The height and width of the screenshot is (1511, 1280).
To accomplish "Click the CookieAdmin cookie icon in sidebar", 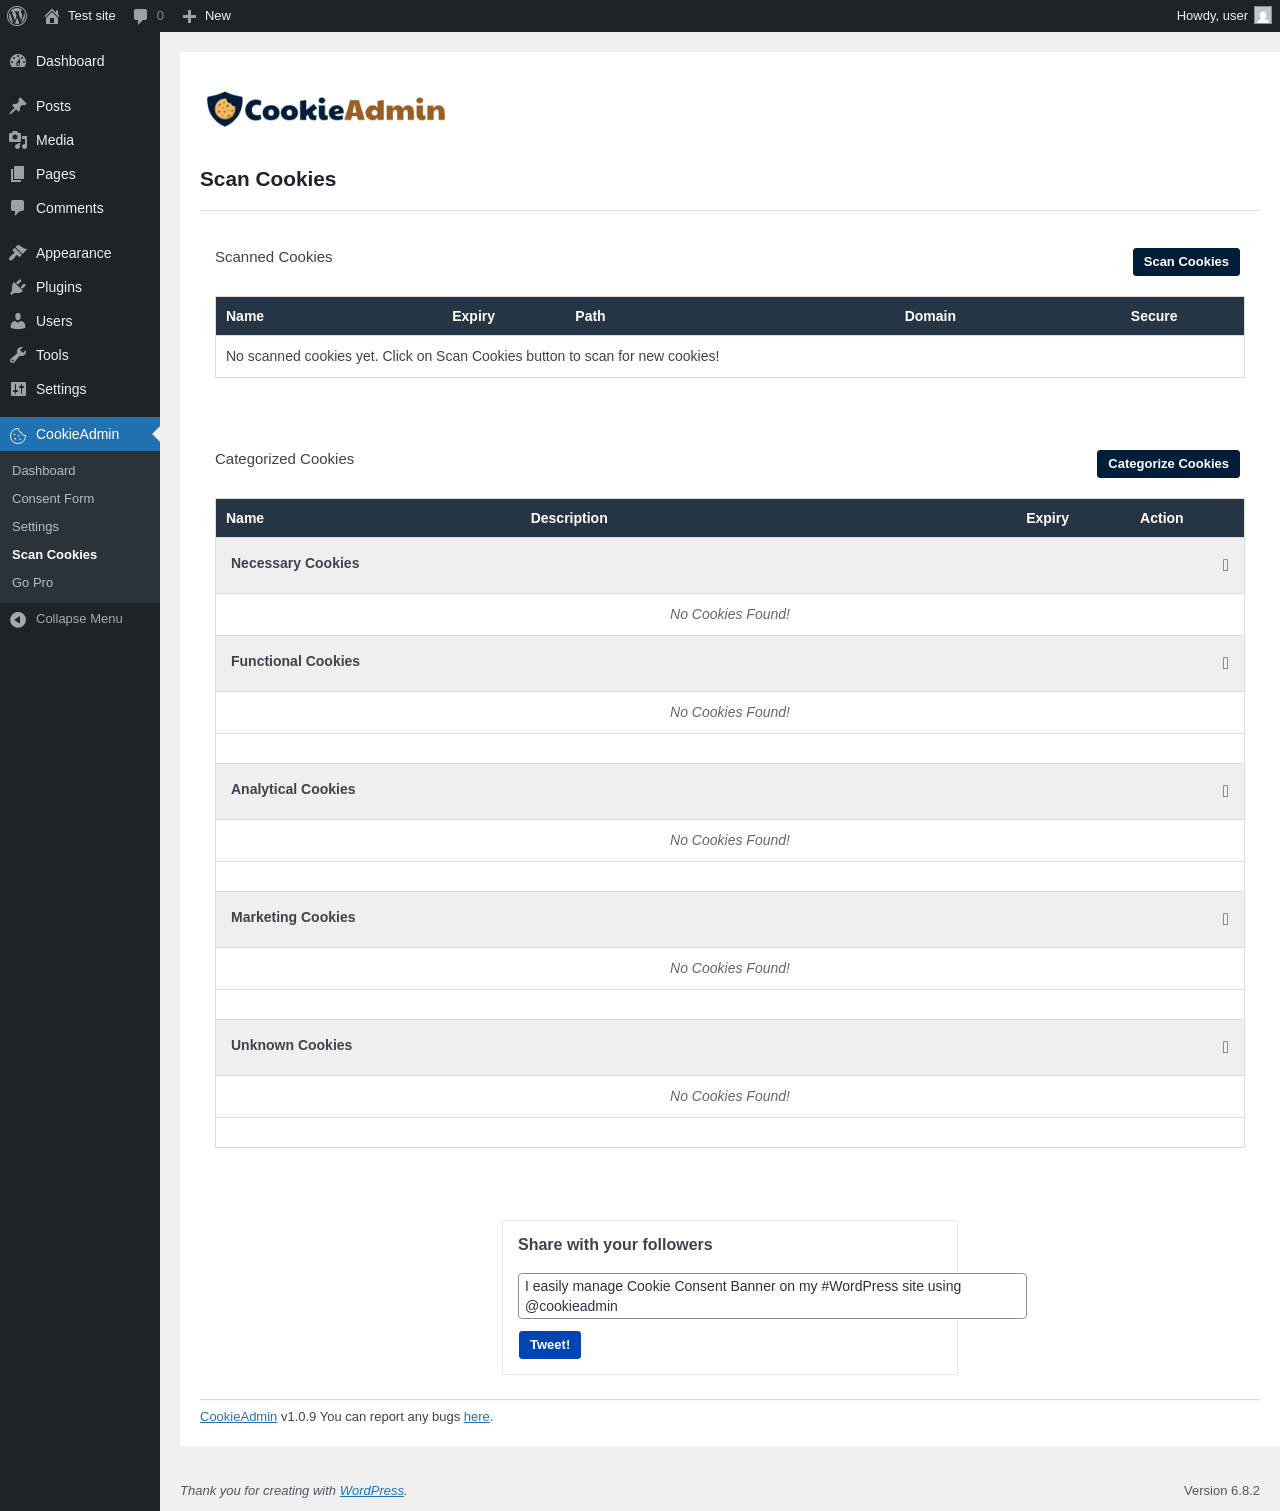I will tap(18, 435).
